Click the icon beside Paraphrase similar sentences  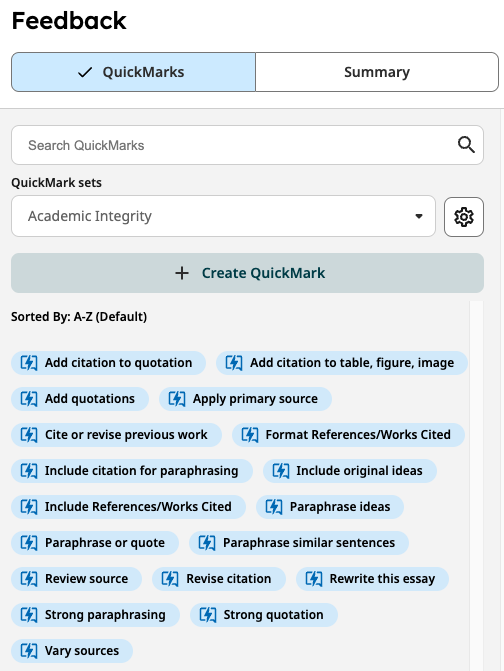(x=207, y=543)
